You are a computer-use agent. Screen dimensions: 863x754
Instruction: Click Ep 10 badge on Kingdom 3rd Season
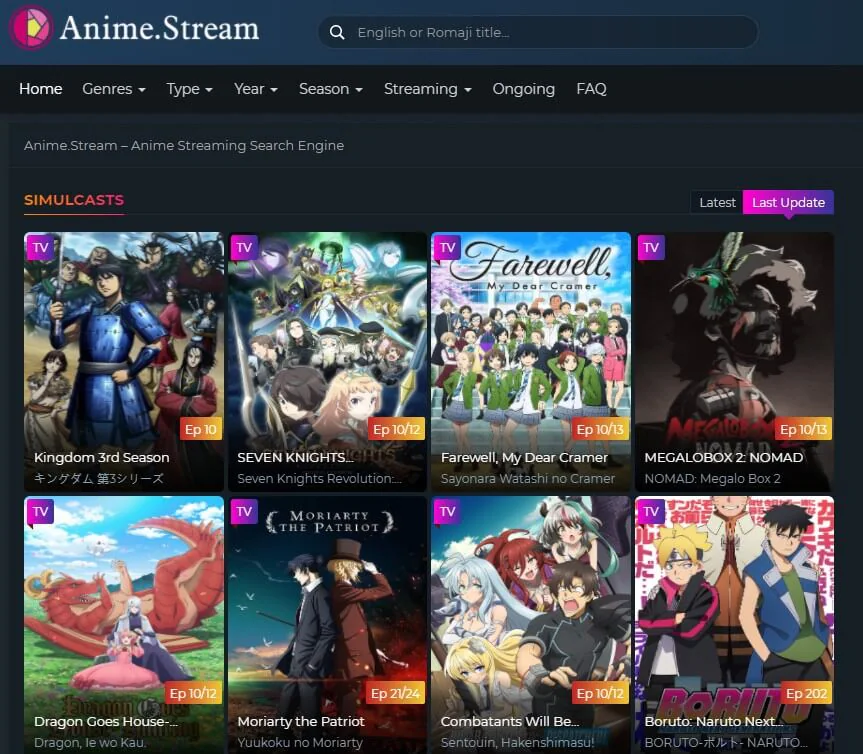(201, 429)
